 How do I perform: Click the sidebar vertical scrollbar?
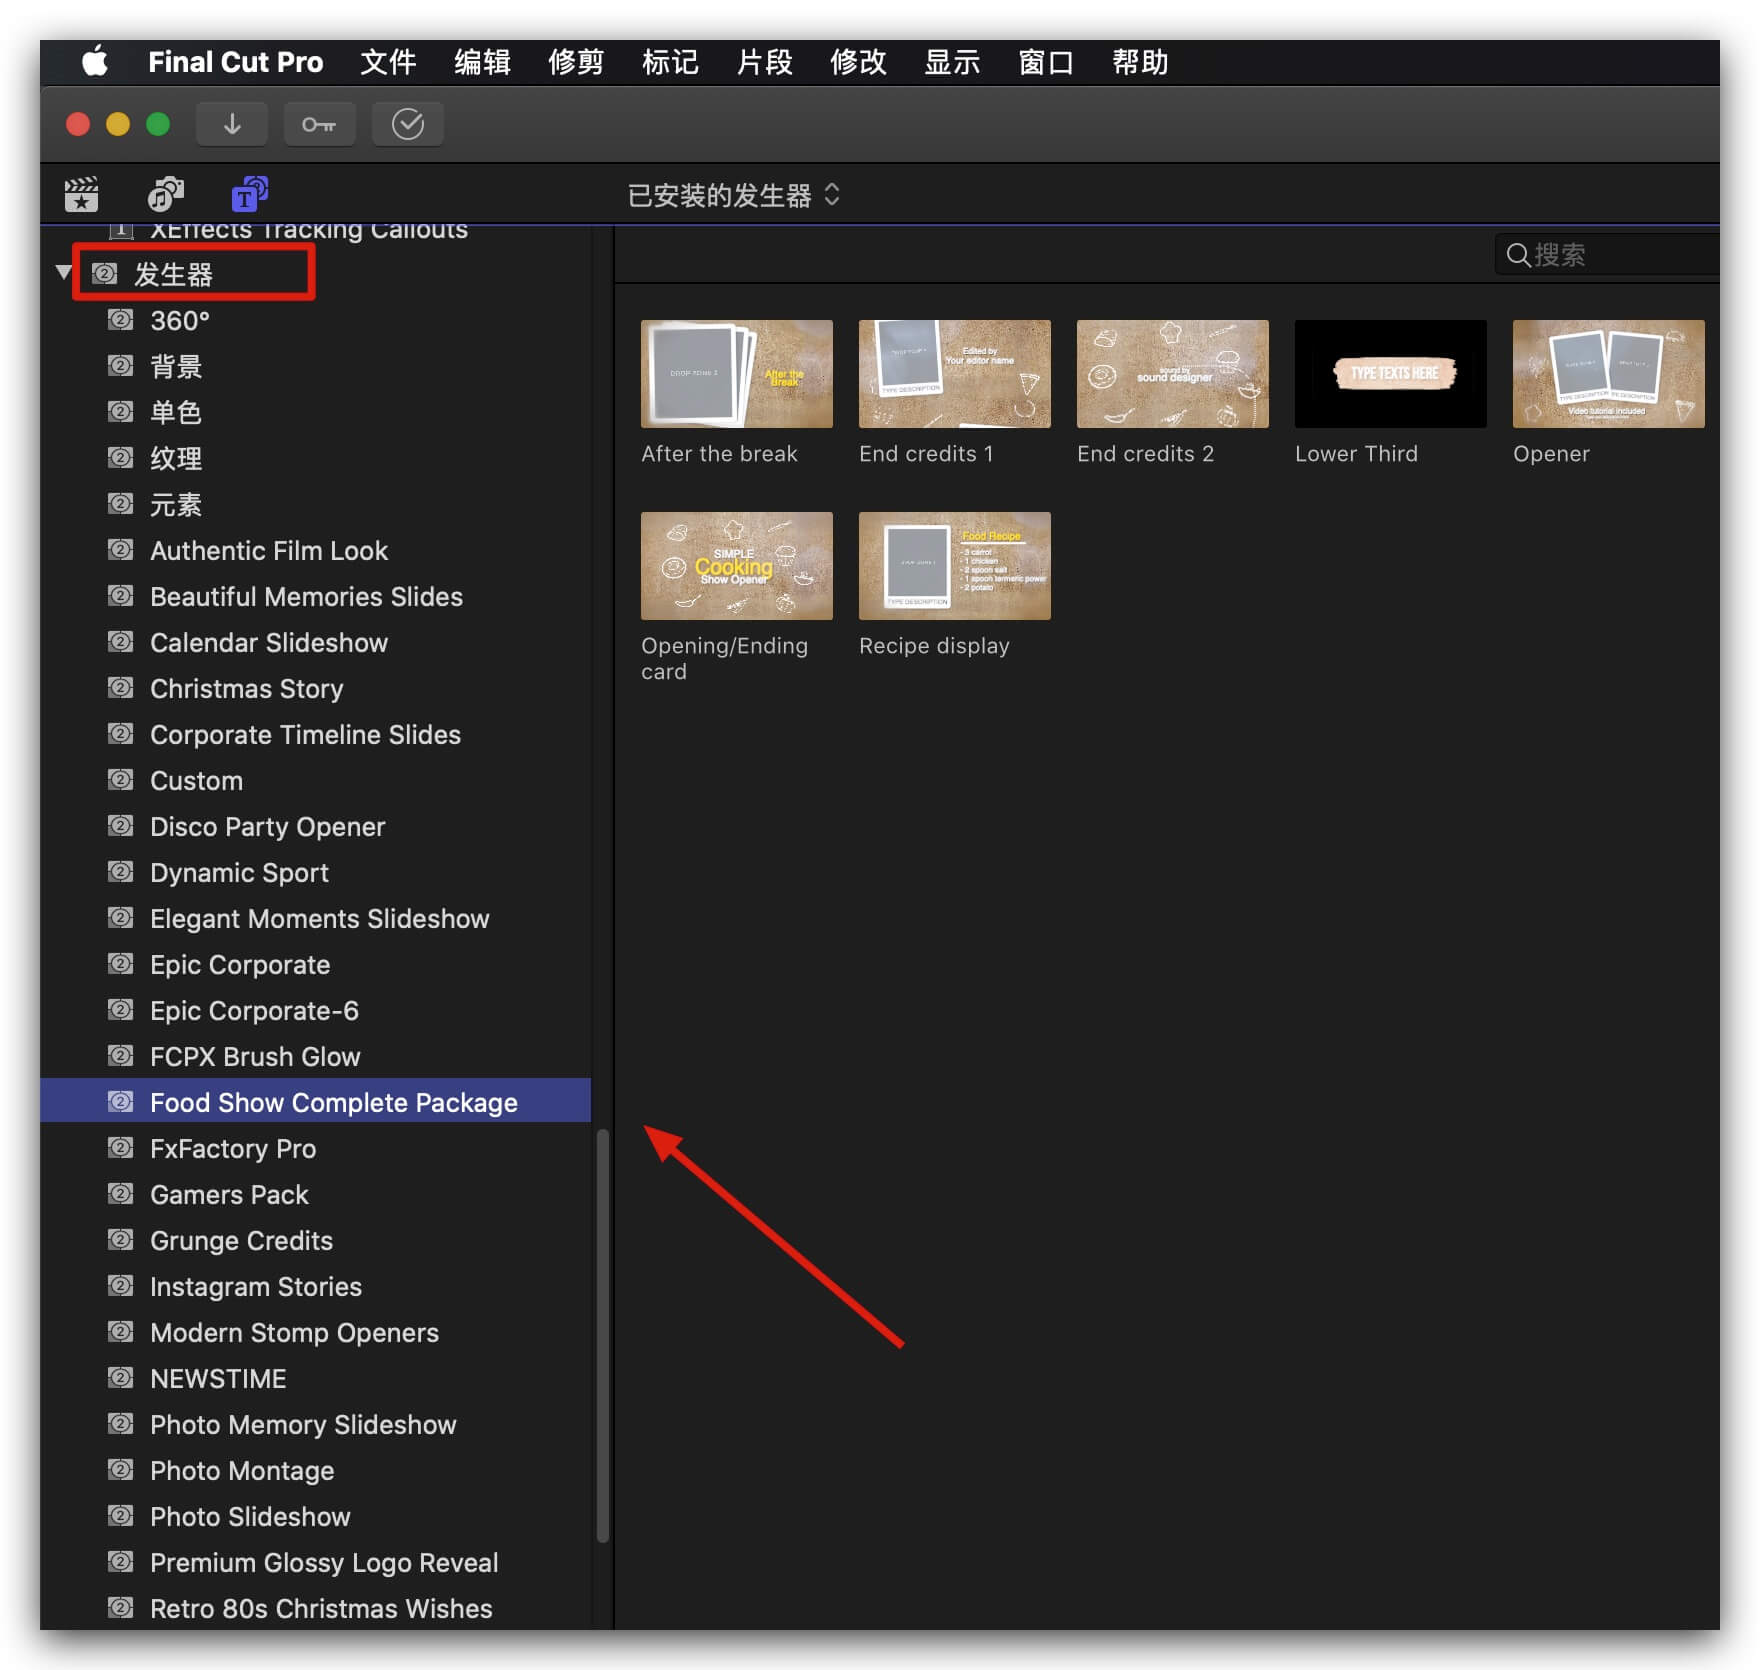[x=602, y=1336]
